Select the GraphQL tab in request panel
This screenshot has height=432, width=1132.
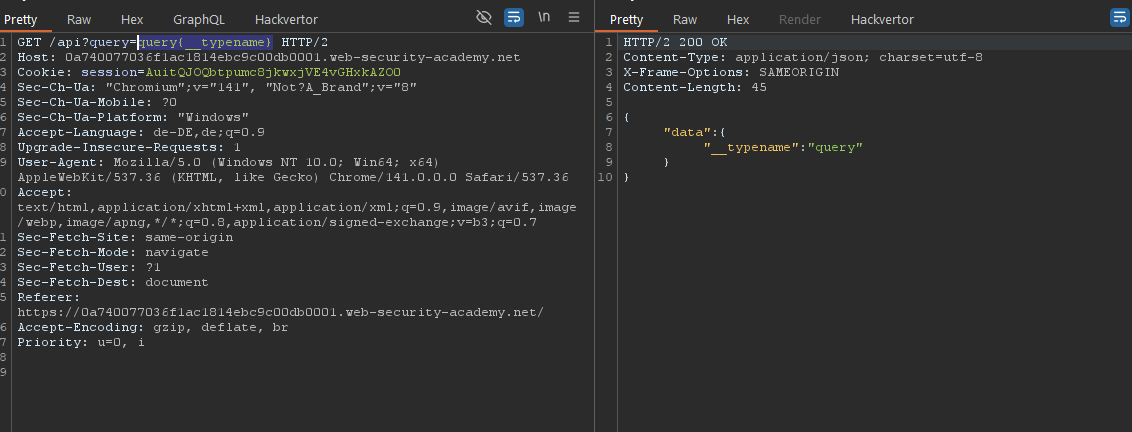pos(198,19)
